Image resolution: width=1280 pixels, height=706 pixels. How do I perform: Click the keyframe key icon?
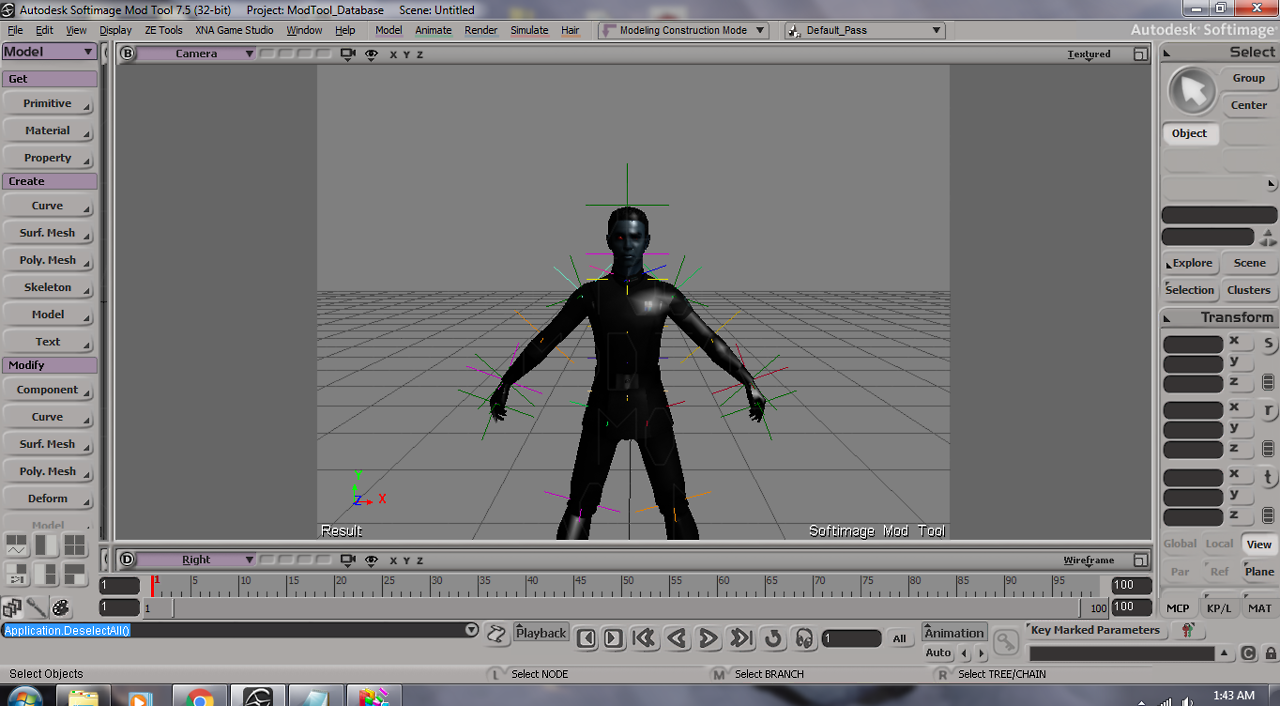pyautogui.click(x=1005, y=642)
